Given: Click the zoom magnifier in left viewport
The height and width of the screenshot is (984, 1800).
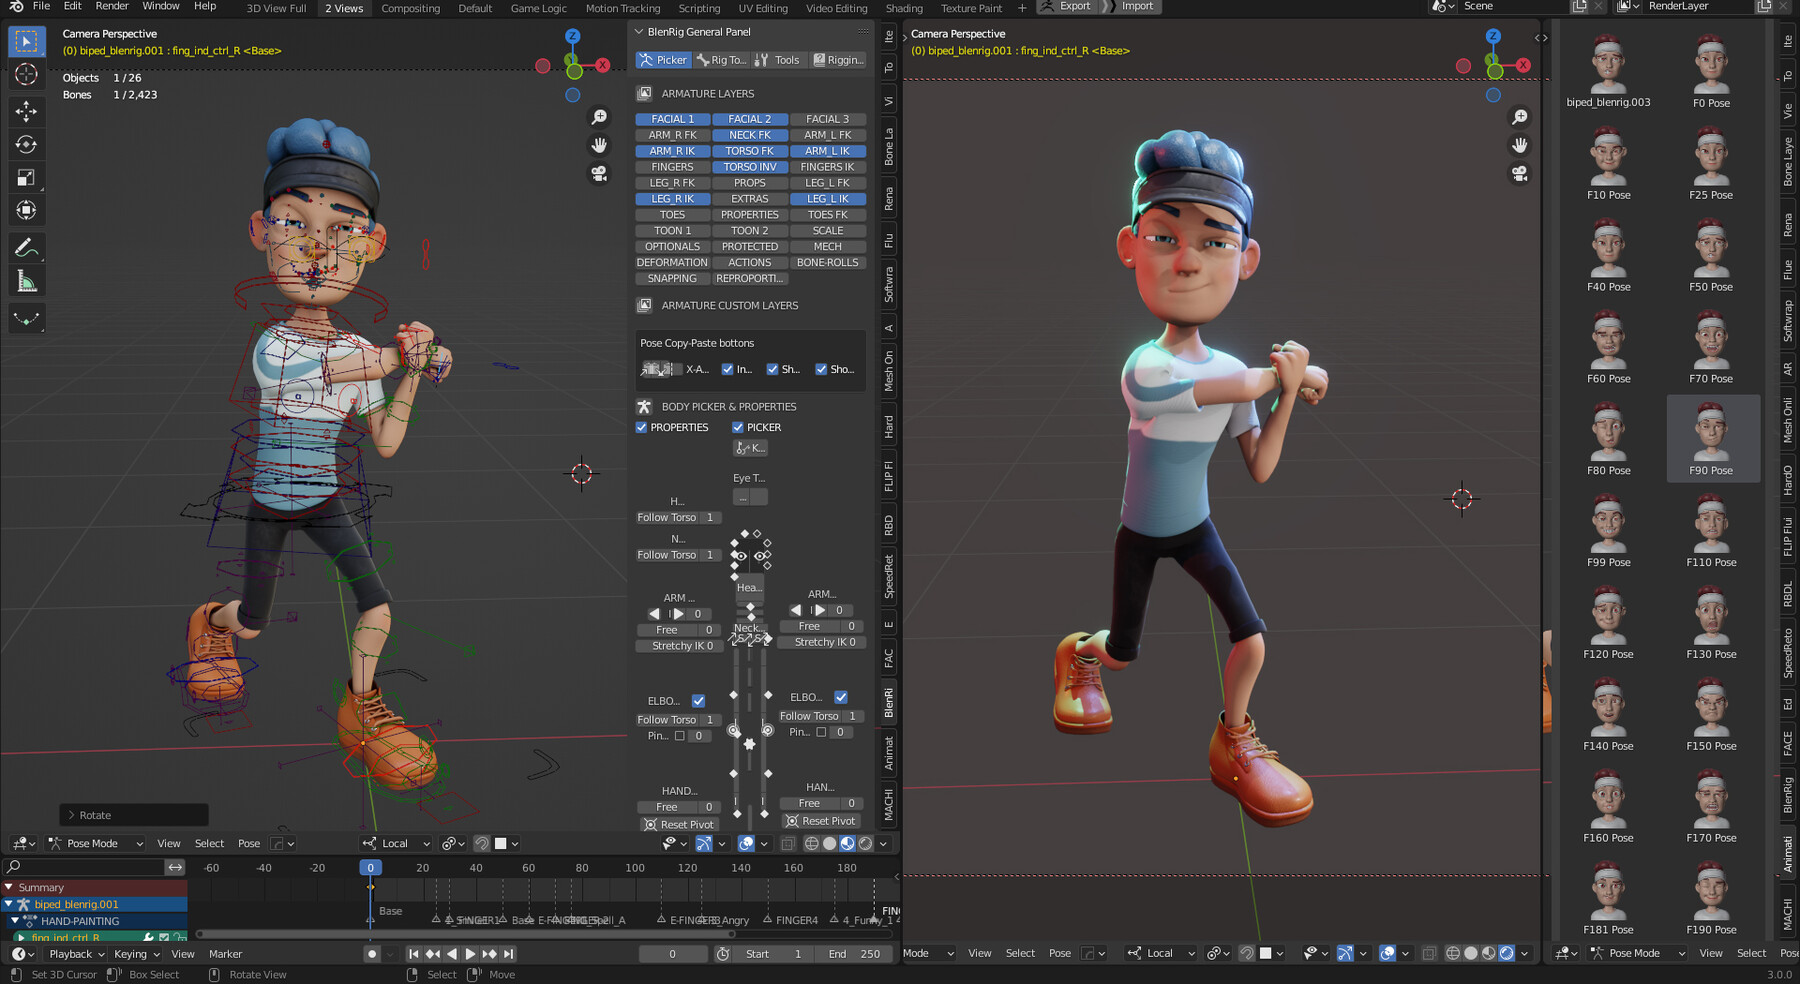Looking at the screenshot, I should pyautogui.click(x=599, y=117).
